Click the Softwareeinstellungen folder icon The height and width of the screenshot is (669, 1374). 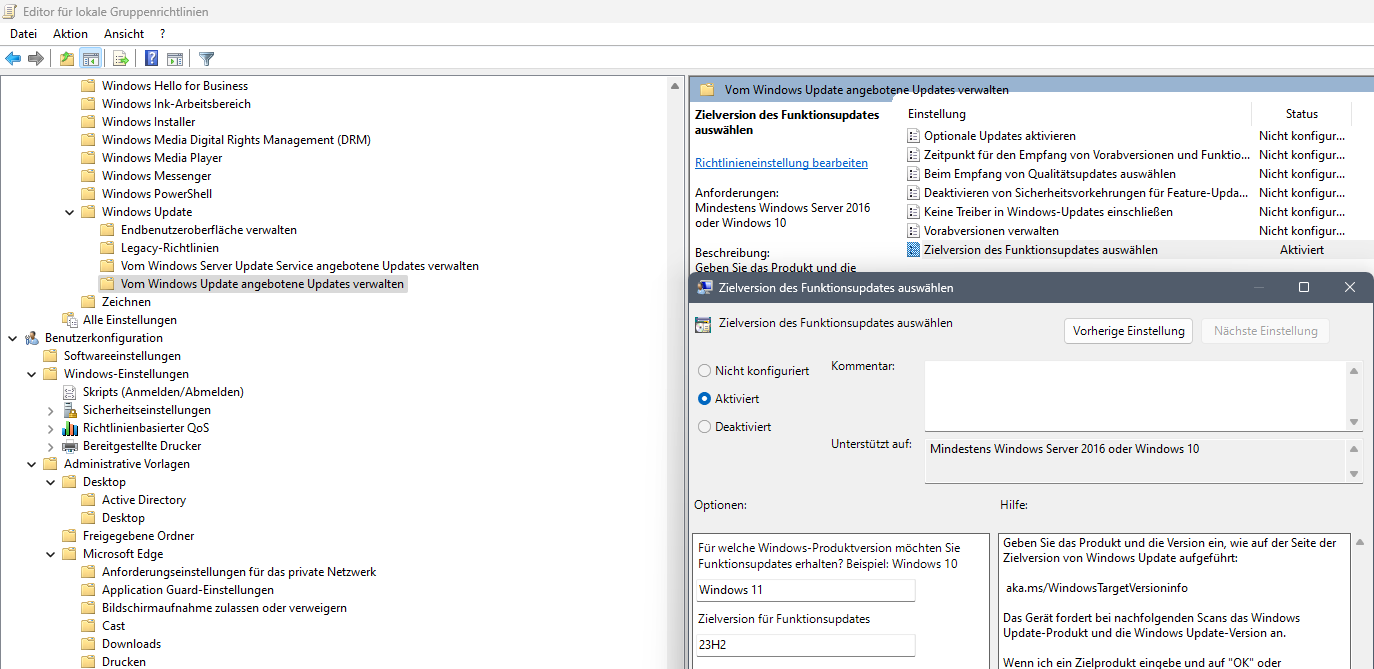click(50, 356)
